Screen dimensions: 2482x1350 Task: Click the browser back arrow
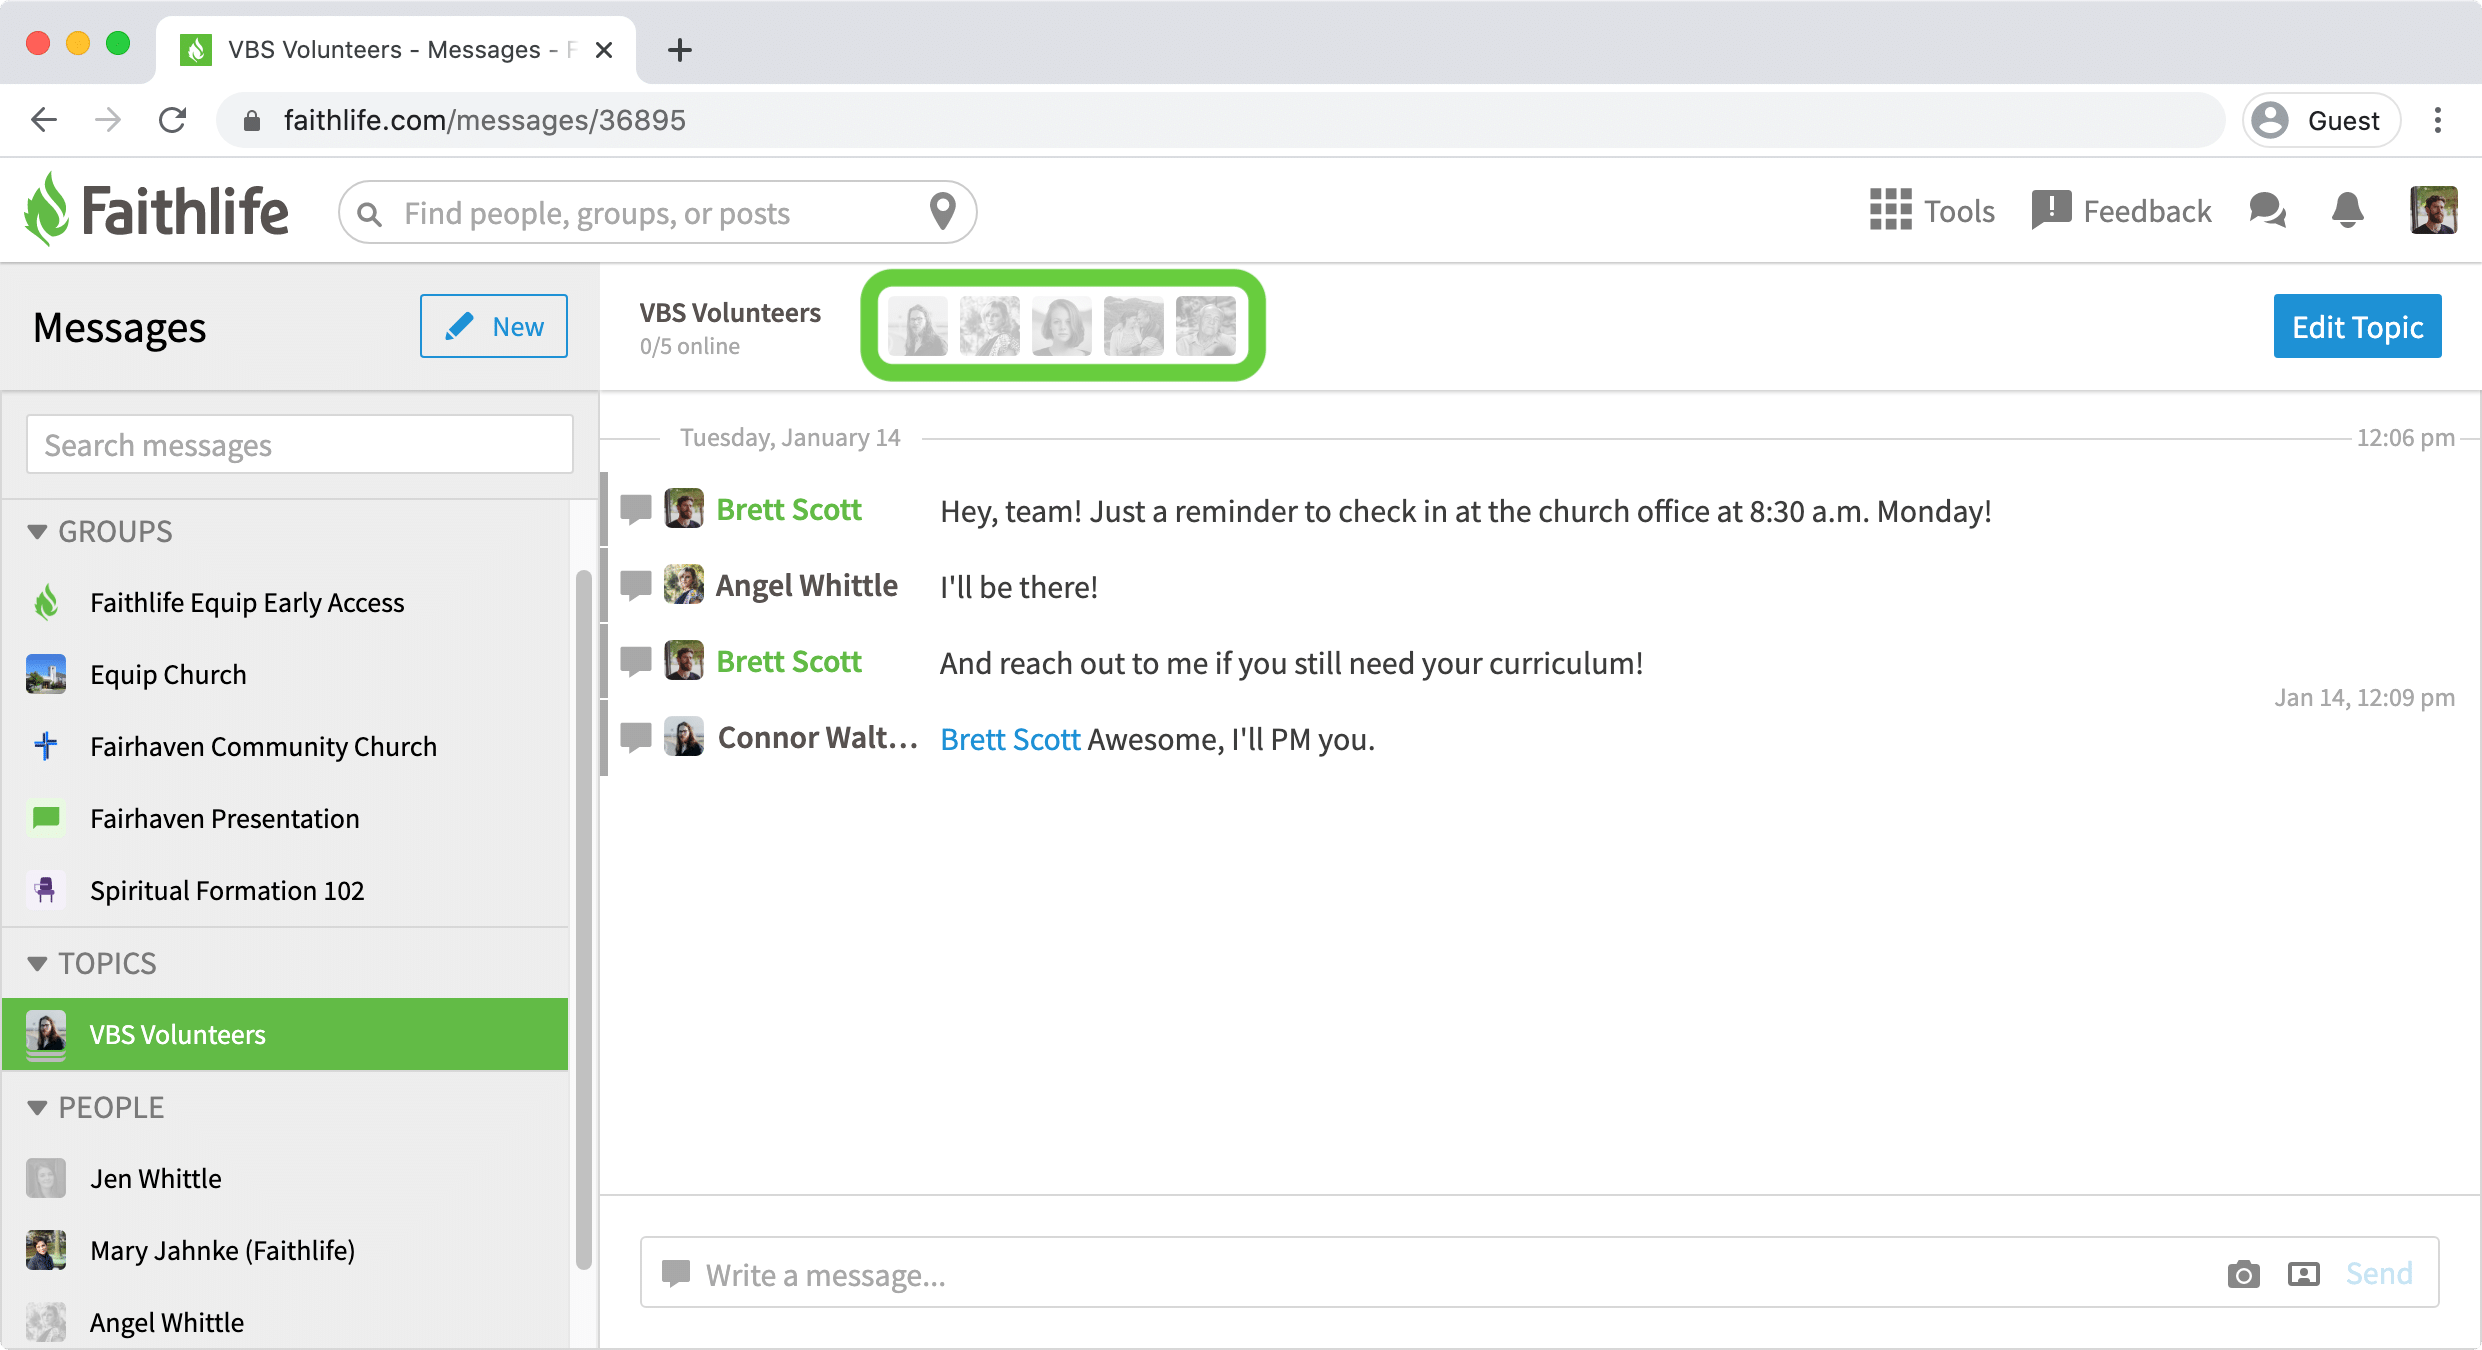44,120
